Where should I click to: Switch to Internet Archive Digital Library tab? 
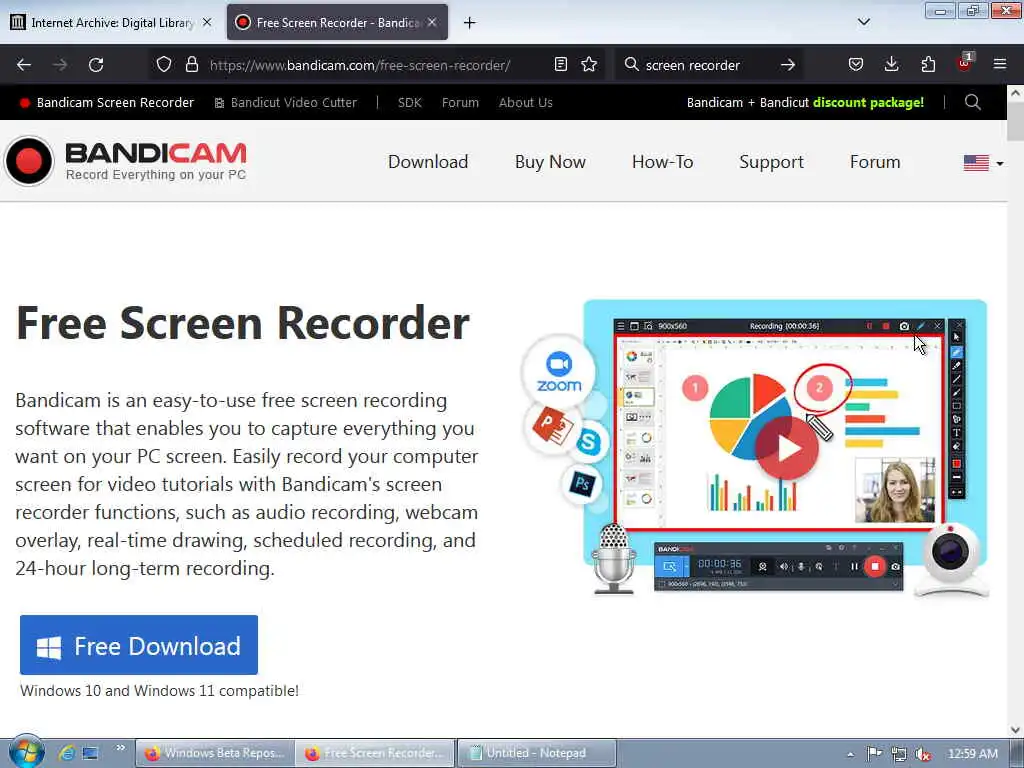112,23
